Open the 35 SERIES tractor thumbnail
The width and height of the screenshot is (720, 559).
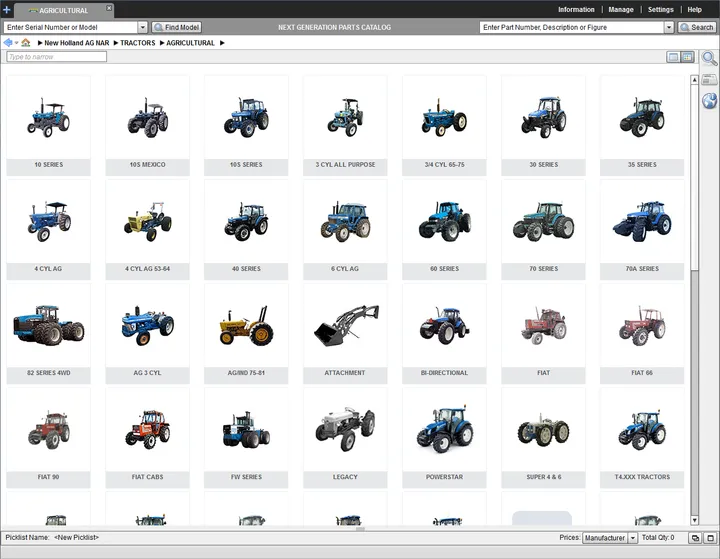642,125
